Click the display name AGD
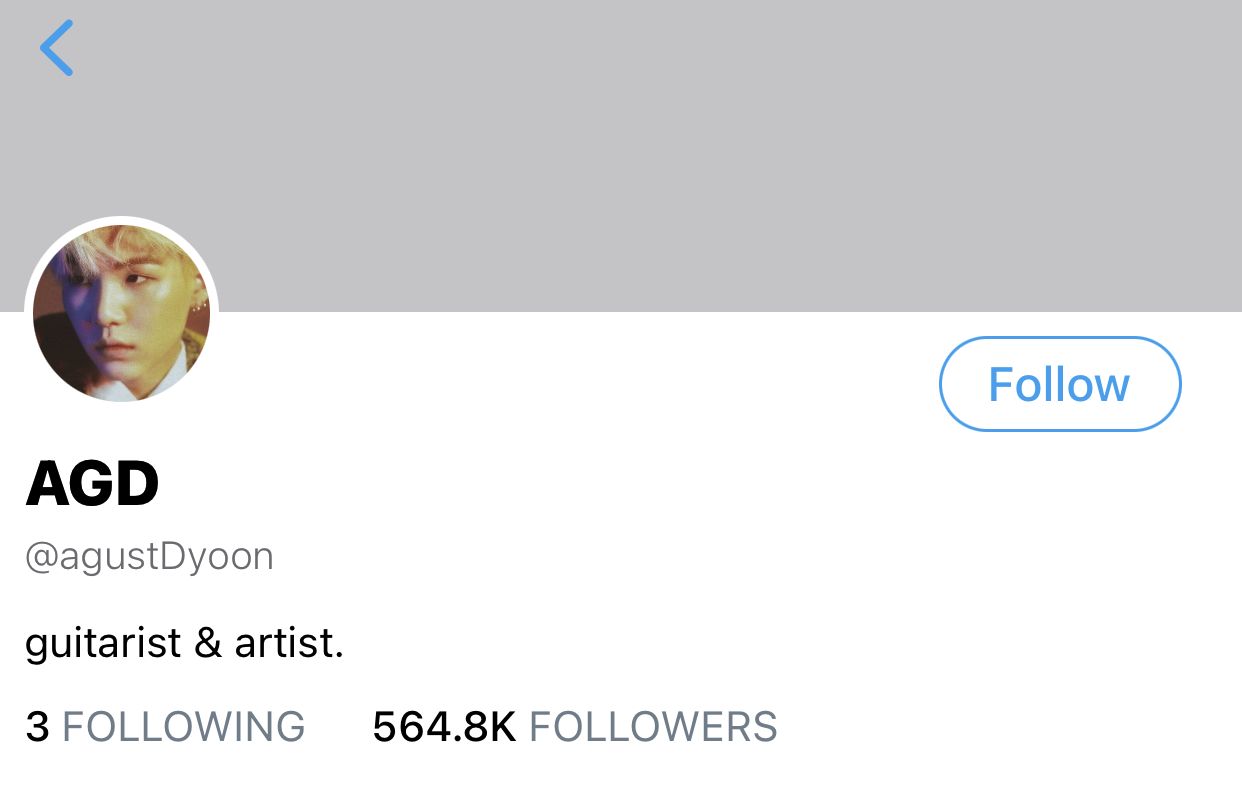 pos(92,485)
